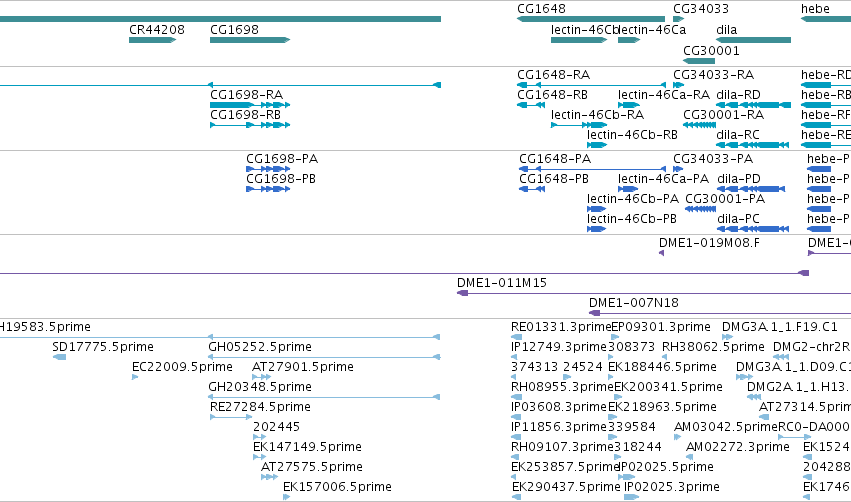The width and height of the screenshot is (851, 502).
Task: Select the dila-PD protein feature
Action: click(x=751, y=189)
